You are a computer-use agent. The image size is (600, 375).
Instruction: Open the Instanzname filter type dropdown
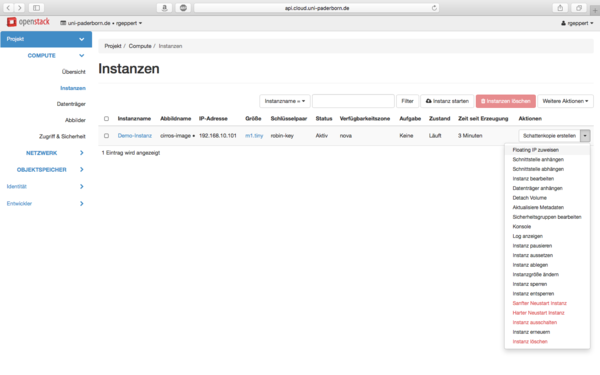[285, 101]
